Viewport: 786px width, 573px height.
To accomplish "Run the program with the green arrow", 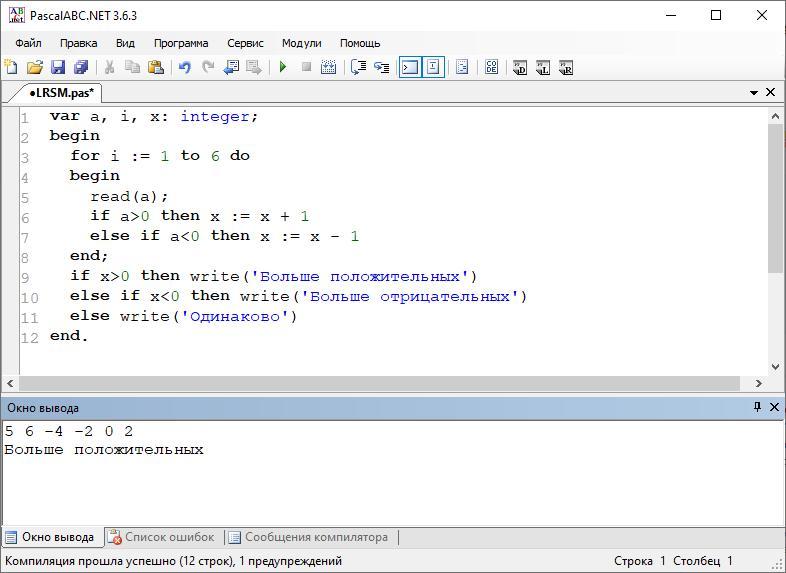I will point(283,67).
